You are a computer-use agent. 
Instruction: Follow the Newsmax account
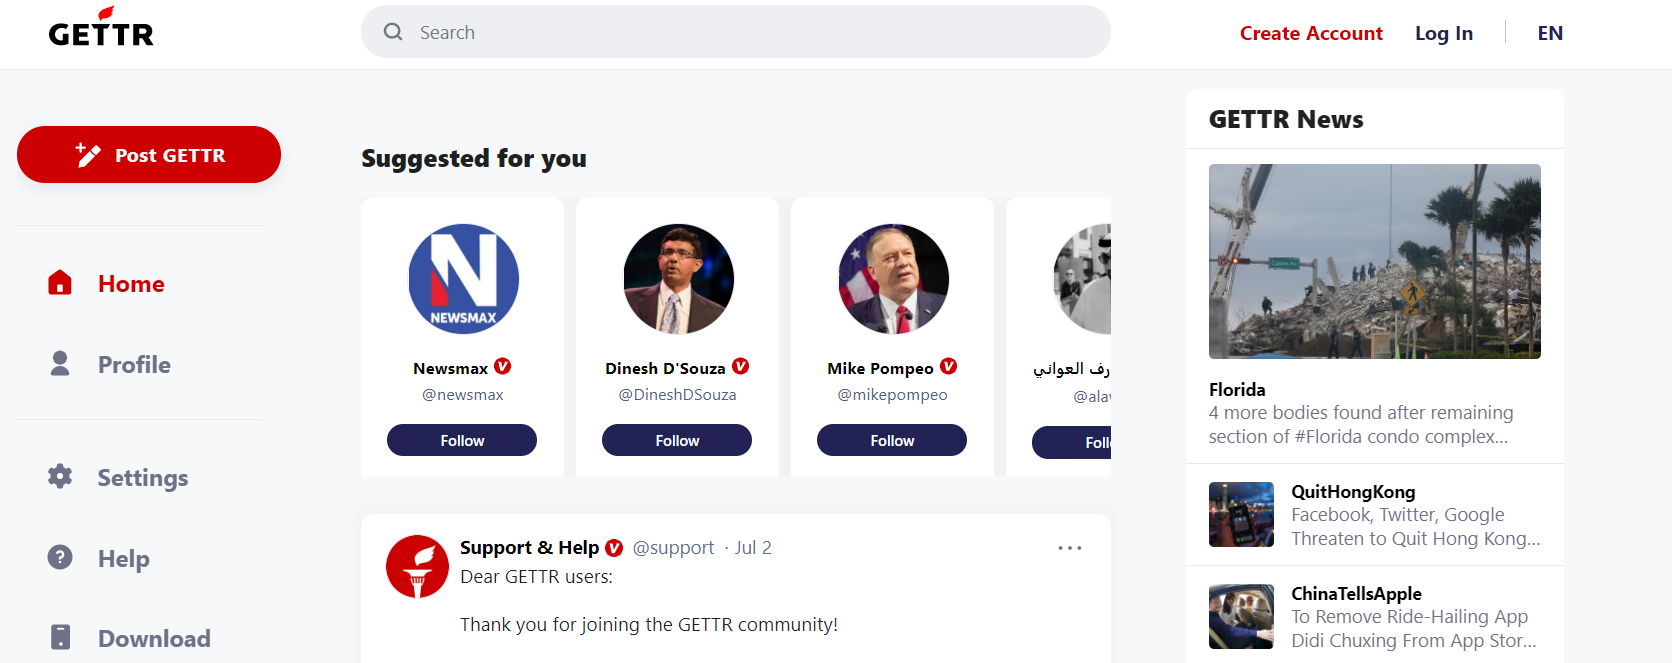[x=462, y=440]
